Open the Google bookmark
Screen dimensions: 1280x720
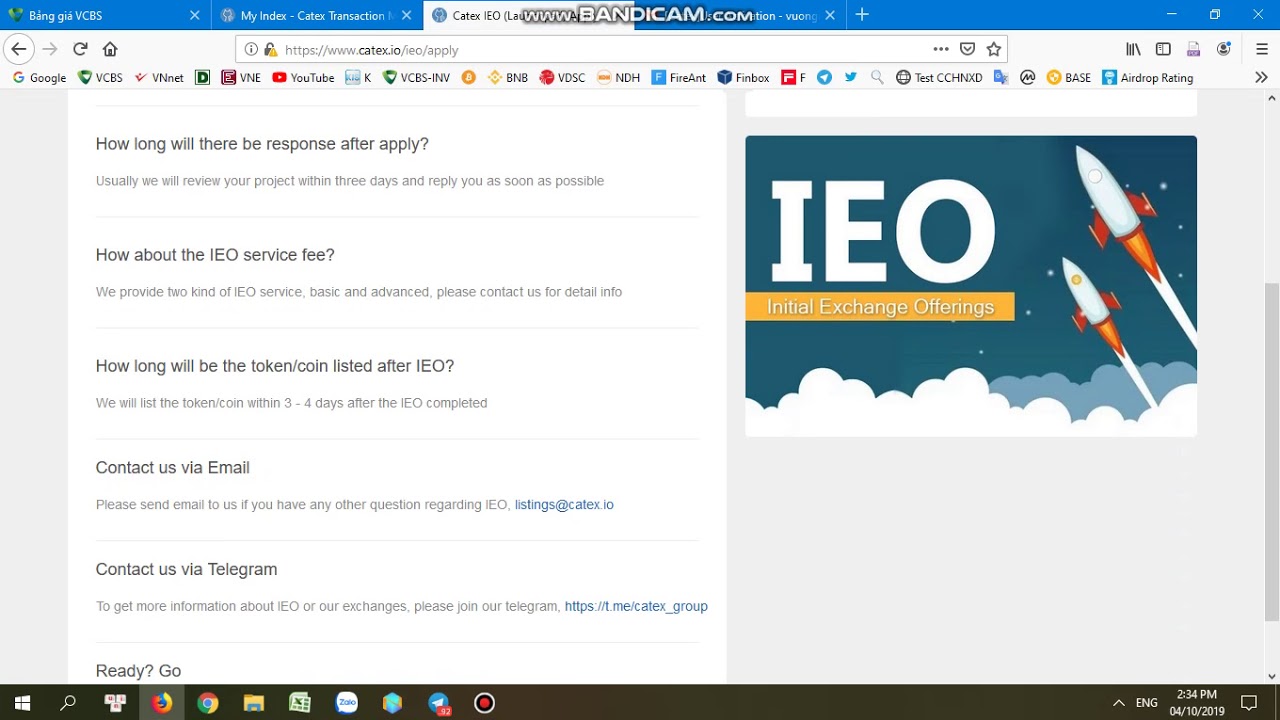click(39, 77)
